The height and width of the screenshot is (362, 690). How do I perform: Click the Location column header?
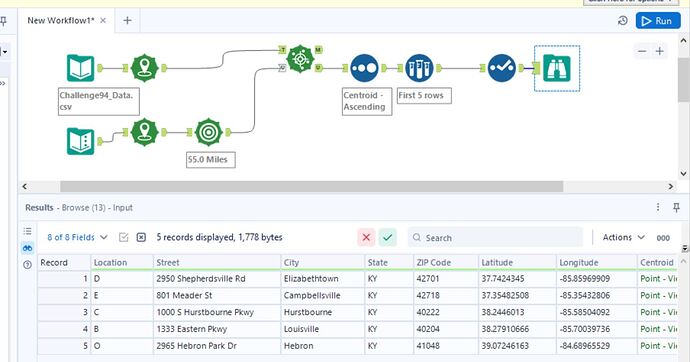(122, 263)
